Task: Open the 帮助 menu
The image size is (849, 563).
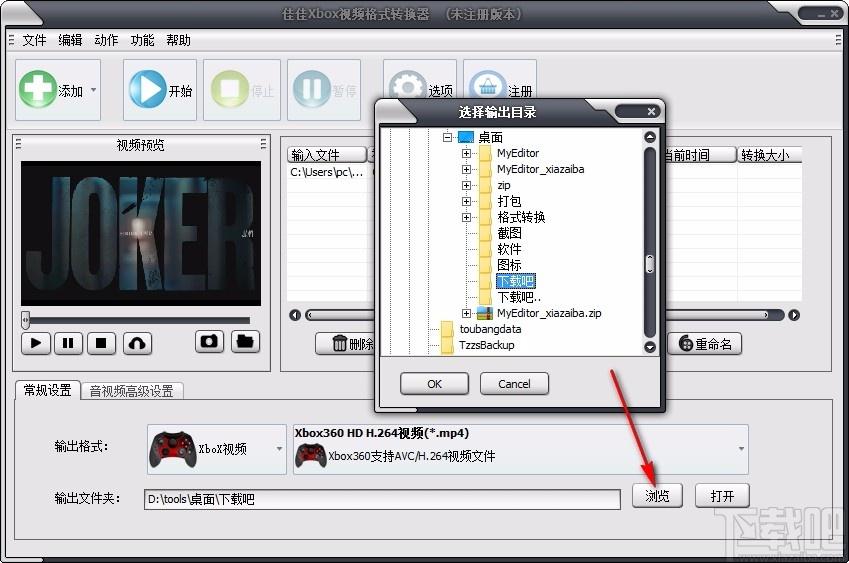Action: click(178, 40)
